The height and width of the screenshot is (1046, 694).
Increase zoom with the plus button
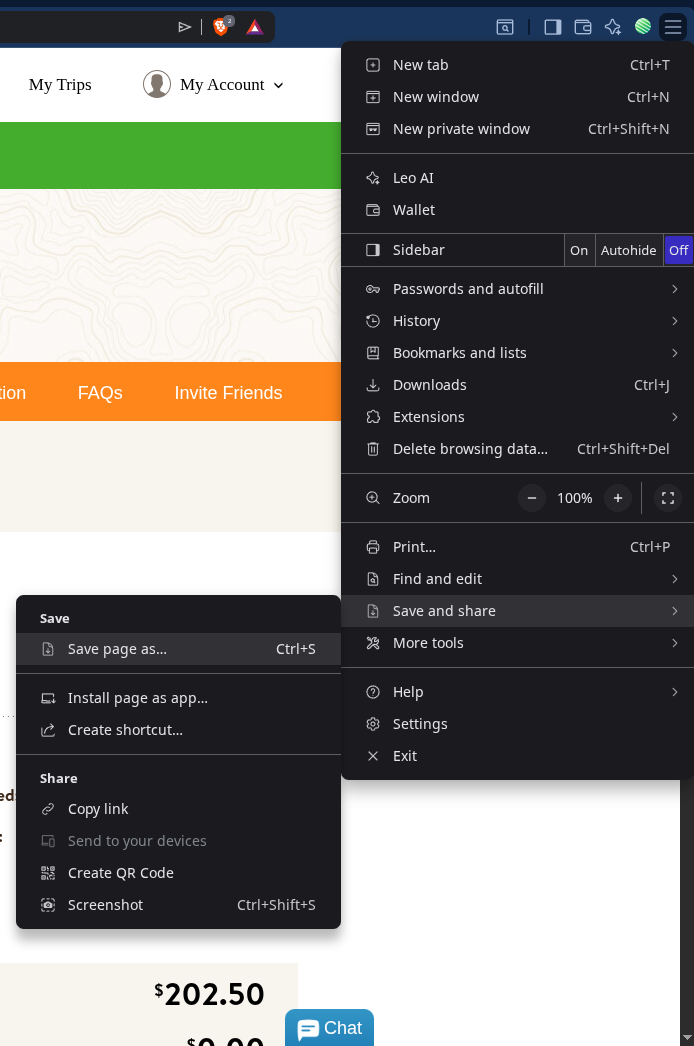tap(618, 498)
